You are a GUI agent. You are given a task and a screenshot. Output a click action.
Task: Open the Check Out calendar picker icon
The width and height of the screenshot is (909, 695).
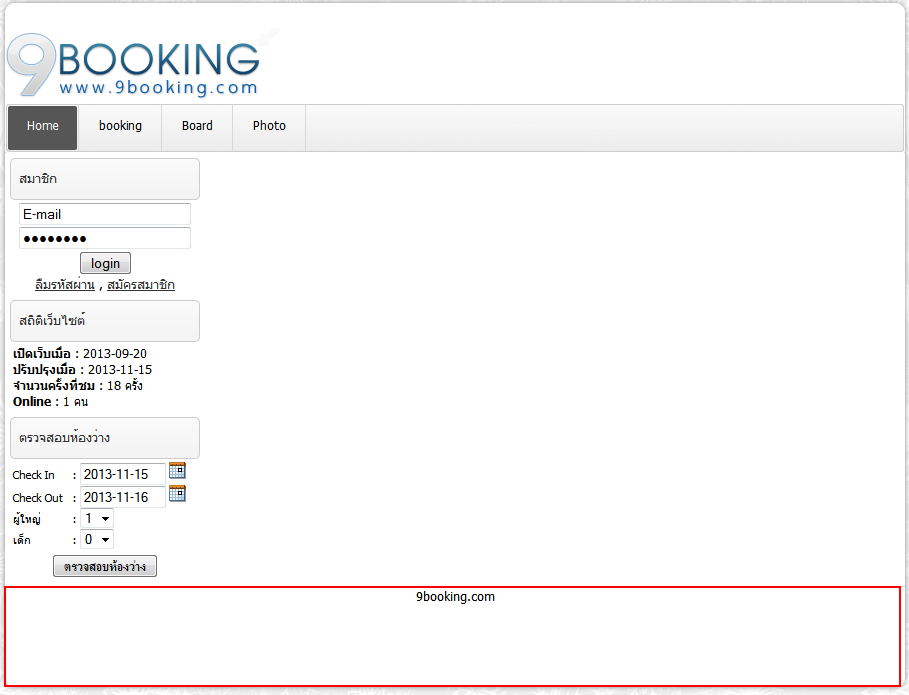[177, 493]
